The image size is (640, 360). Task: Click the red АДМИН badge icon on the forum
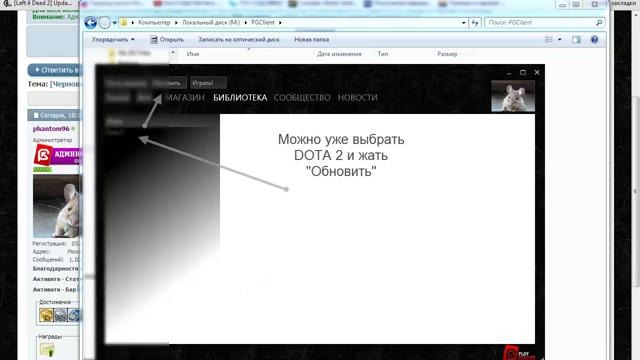click(x=43, y=155)
